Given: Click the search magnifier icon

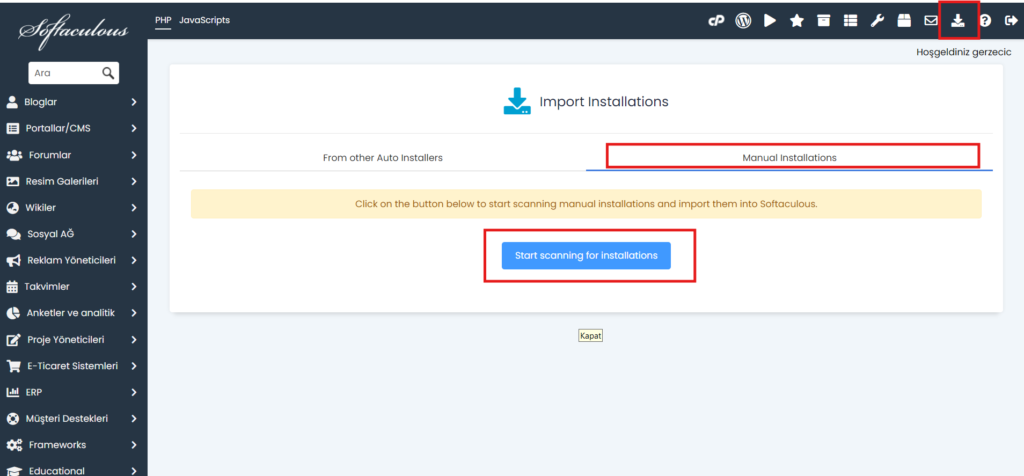Looking at the screenshot, I should [108, 73].
